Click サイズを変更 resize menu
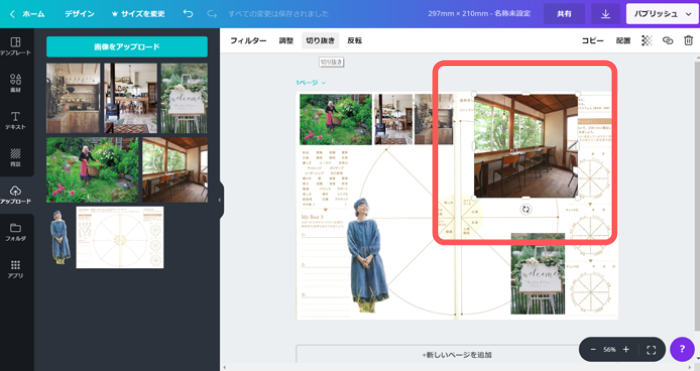This screenshot has width=700, height=371. click(x=138, y=14)
